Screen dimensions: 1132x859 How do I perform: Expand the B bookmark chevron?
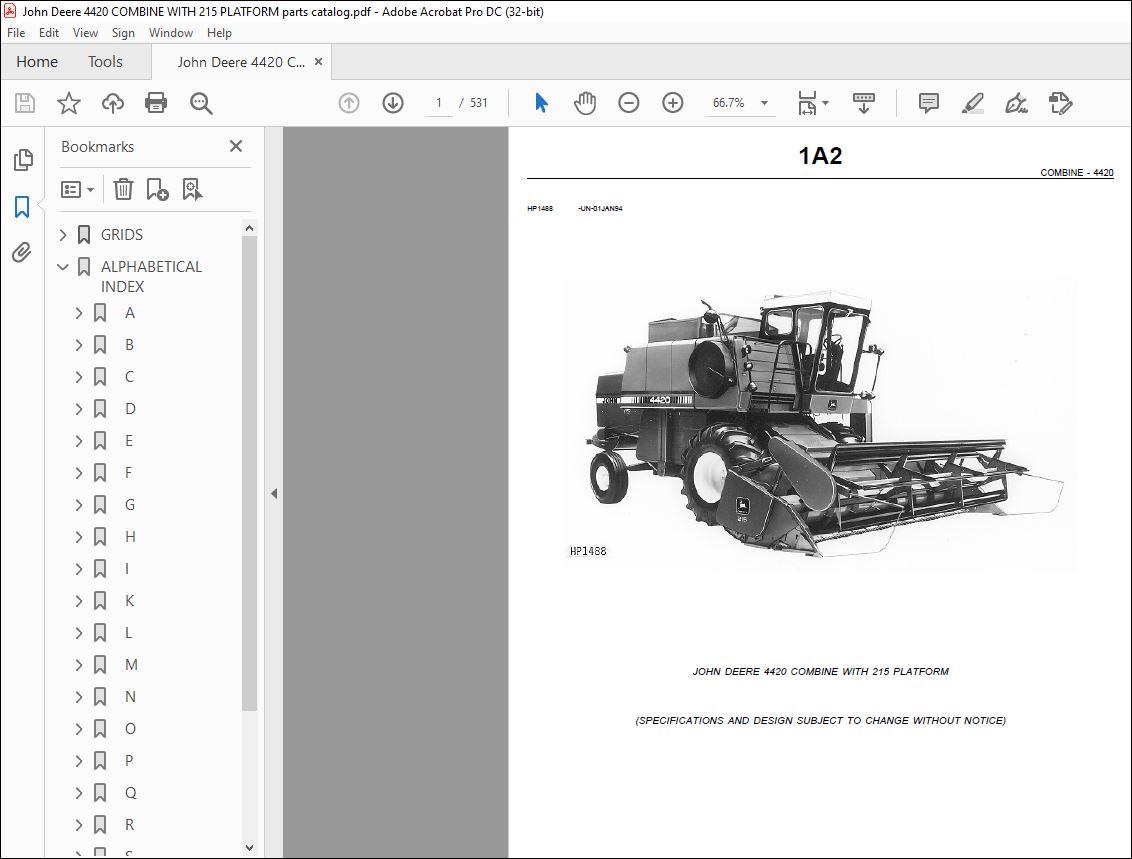tap(79, 345)
